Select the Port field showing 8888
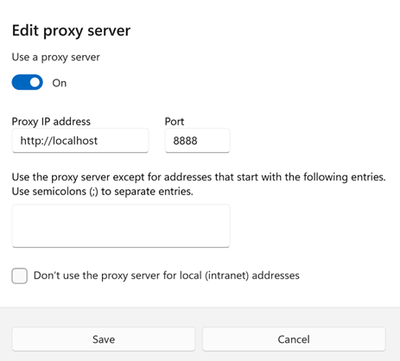Screen dimensions: 400x361 pos(197,141)
